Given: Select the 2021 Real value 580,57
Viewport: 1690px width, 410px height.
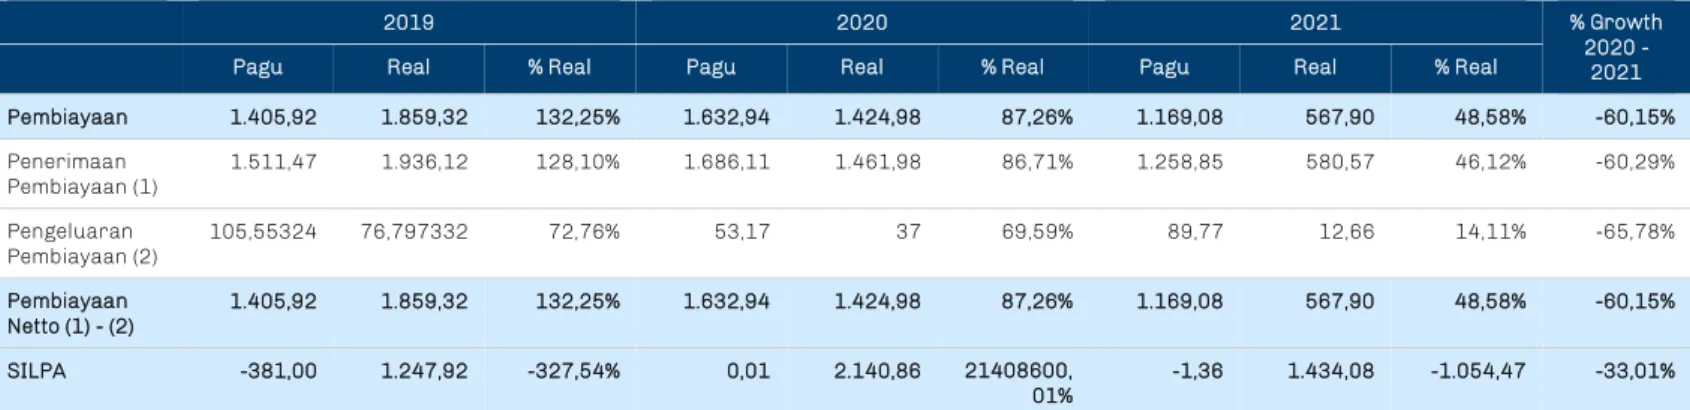Looking at the screenshot, I should (1339, 162).
